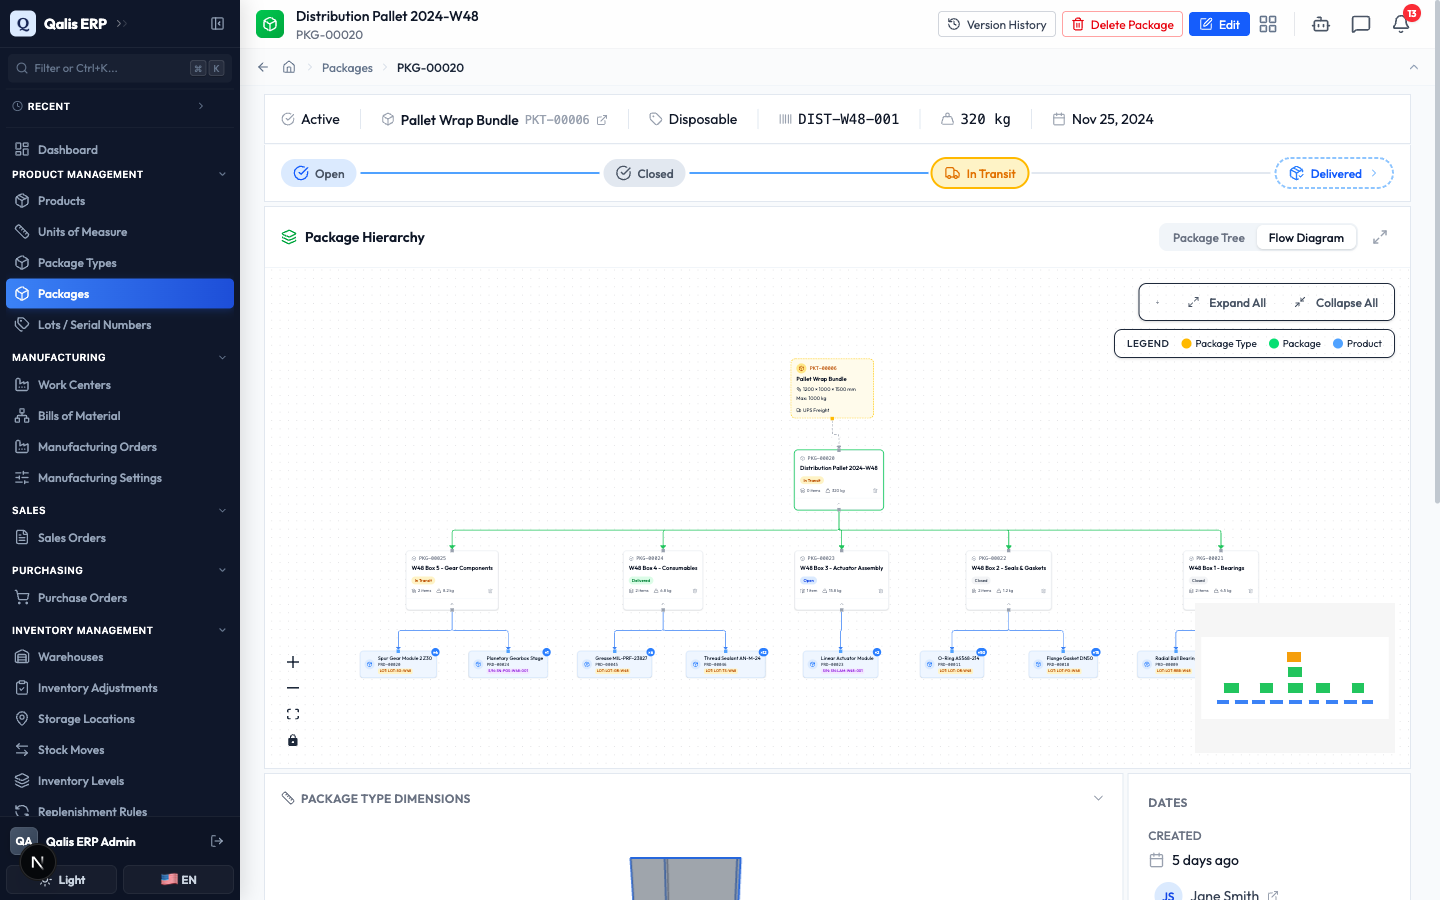Select the Spur Gear Module product node
1440x900 pixels.
coord(399,664)
